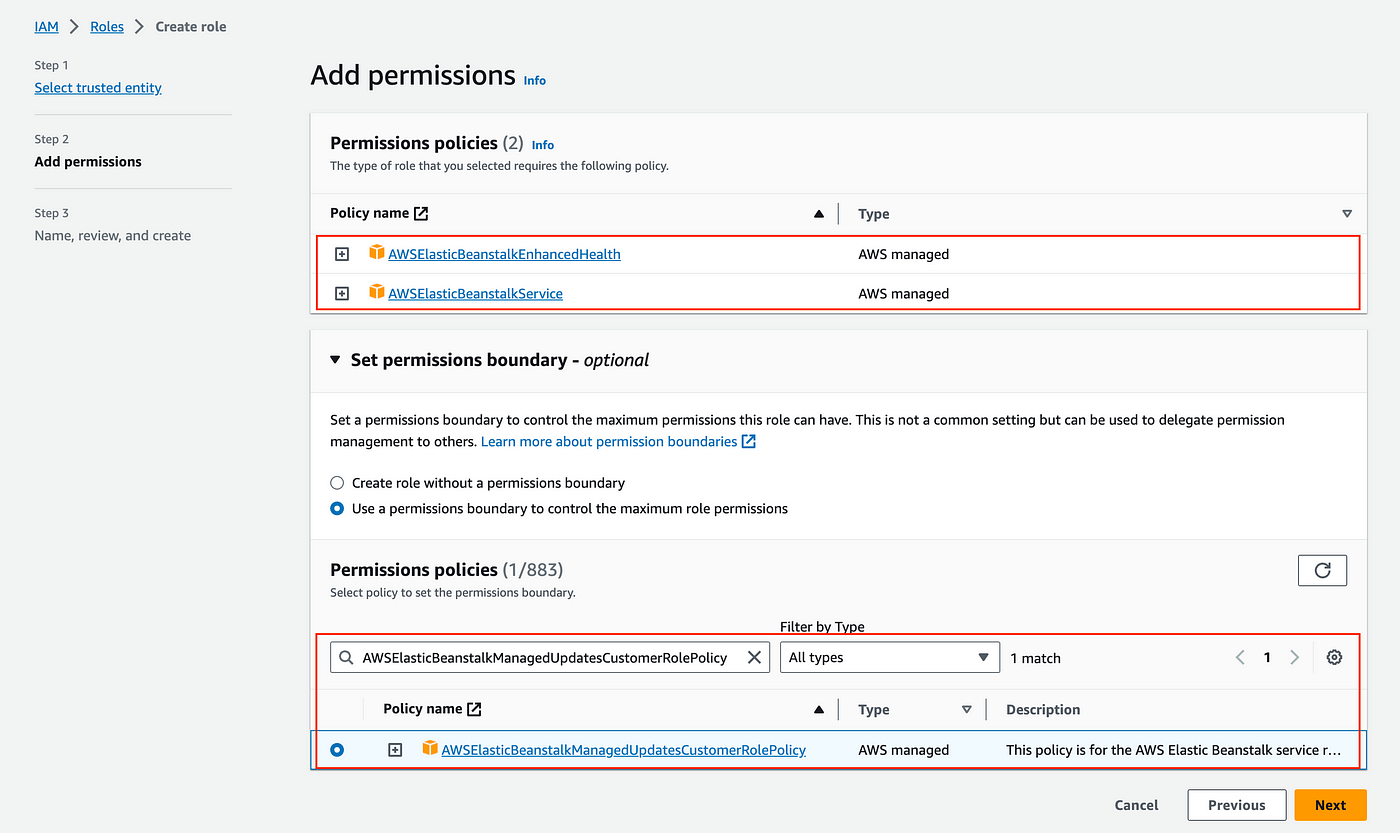Sort boundary table by Policy name arrow
The height and width of the screenshot is (833, 1400).
click(819, 710)
